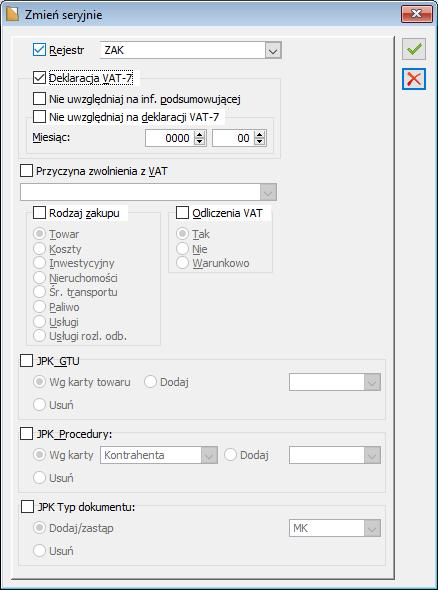Open the Rejestr ZAK dropdown
This screenshot has height=590, width=438.
pyautogui.click(x=273, y=50)
